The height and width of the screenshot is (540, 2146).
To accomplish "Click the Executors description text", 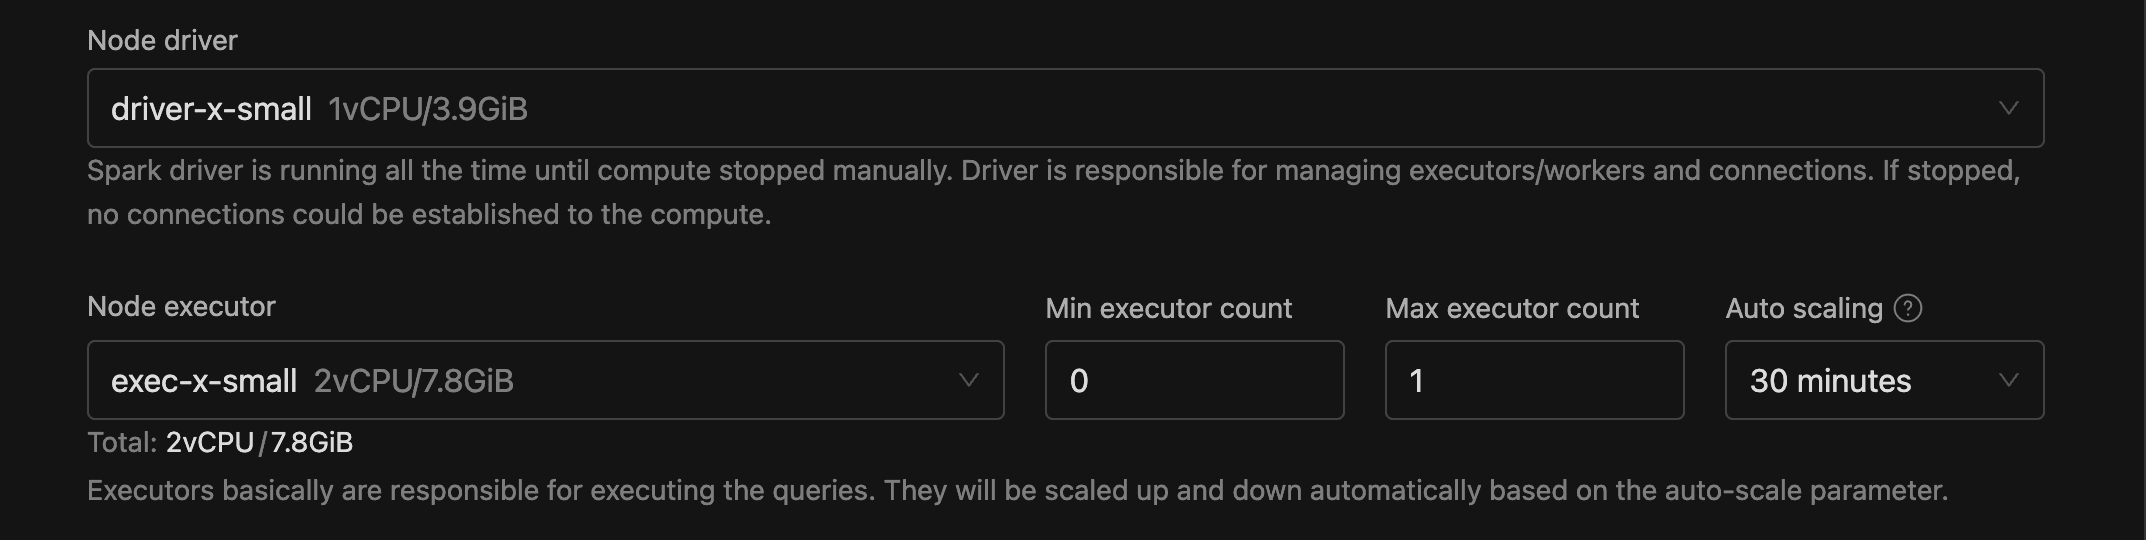I will [1017, 490].
